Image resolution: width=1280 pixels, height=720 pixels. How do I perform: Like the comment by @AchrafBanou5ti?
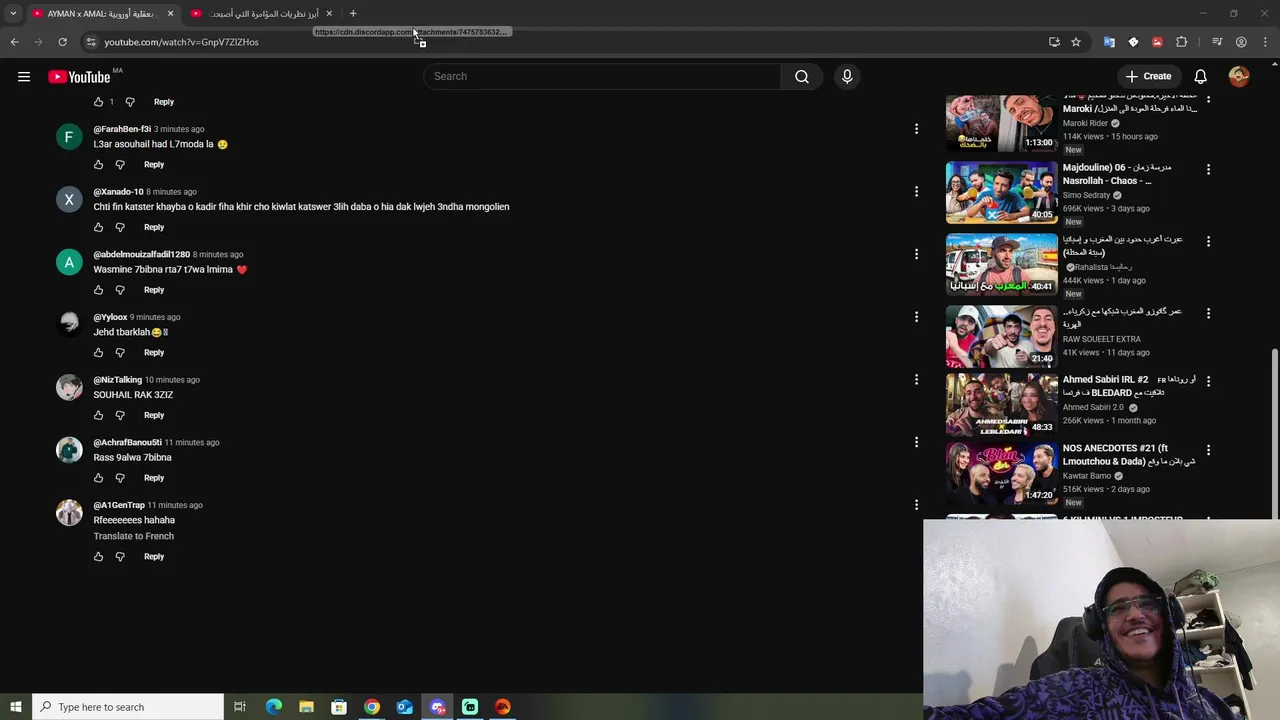click(x=98, y=478)
